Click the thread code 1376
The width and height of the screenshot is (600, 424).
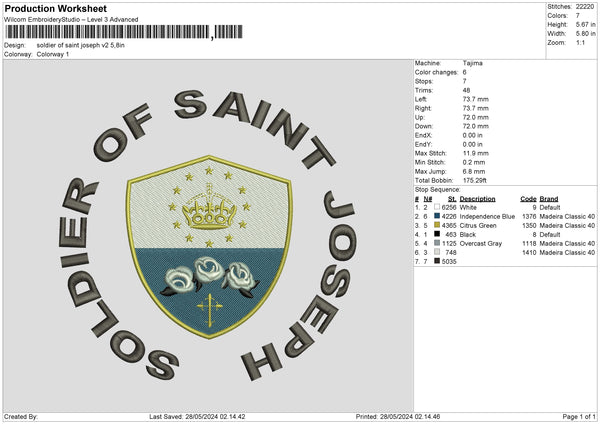tap(529, 217)
